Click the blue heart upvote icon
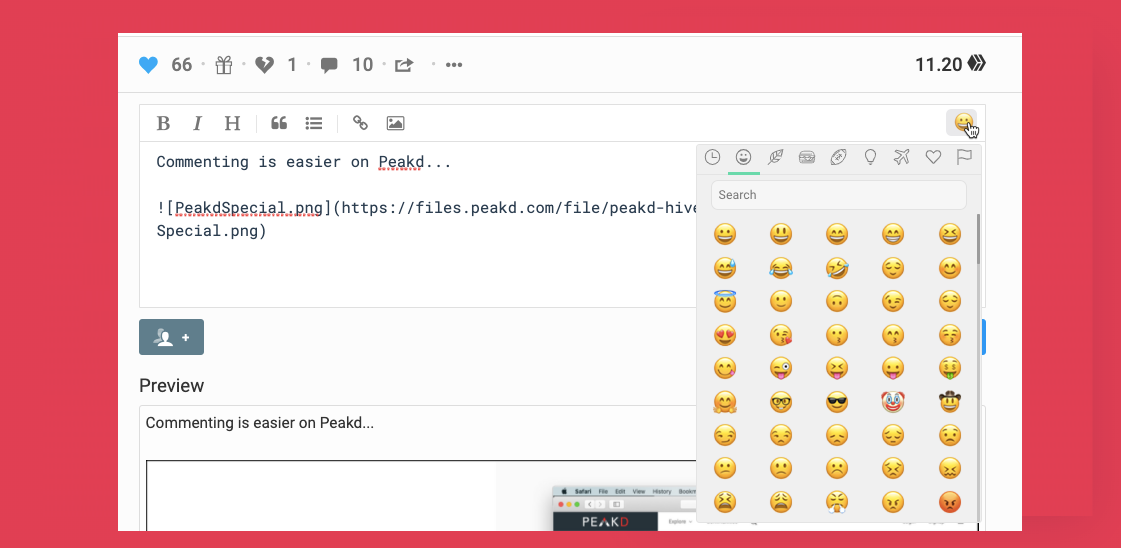 click(x=148, y=65)
